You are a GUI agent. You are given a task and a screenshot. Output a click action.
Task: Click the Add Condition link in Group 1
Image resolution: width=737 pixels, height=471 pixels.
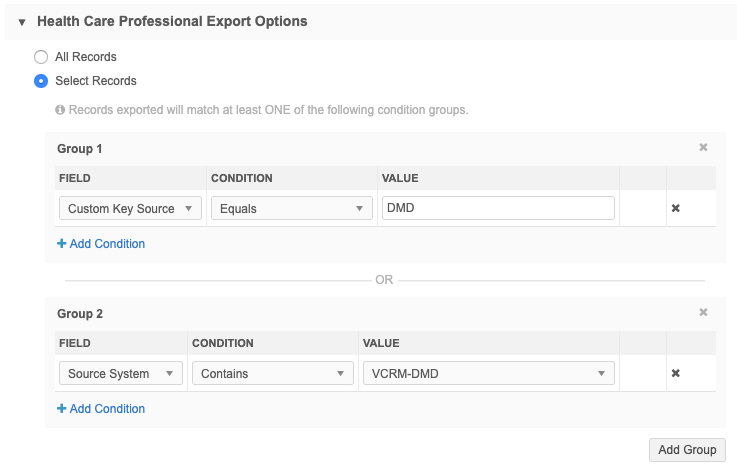click(x=107, y=244)
